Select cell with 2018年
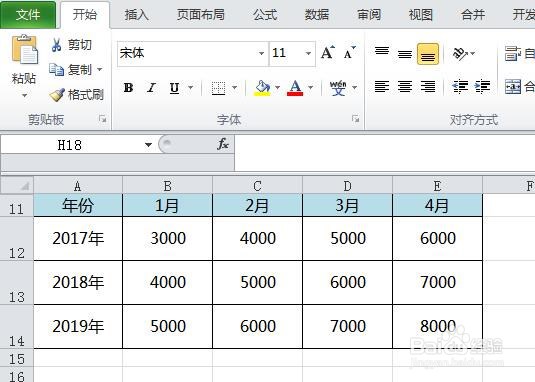Image resolution: width=535 pixels, height=382 pixels. 78,282
